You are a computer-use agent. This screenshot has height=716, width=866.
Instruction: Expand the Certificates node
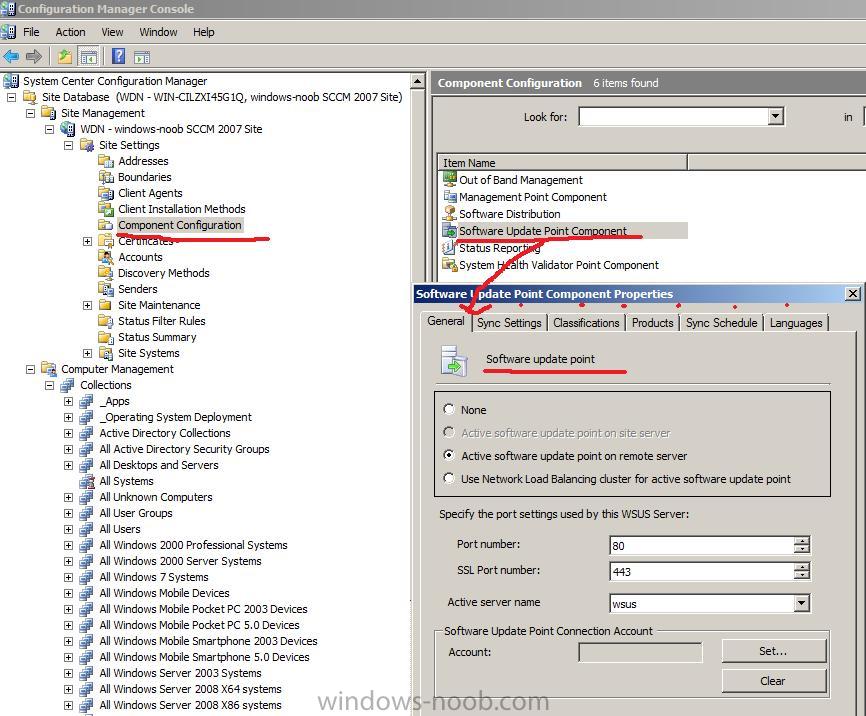(x=87, y=241)
